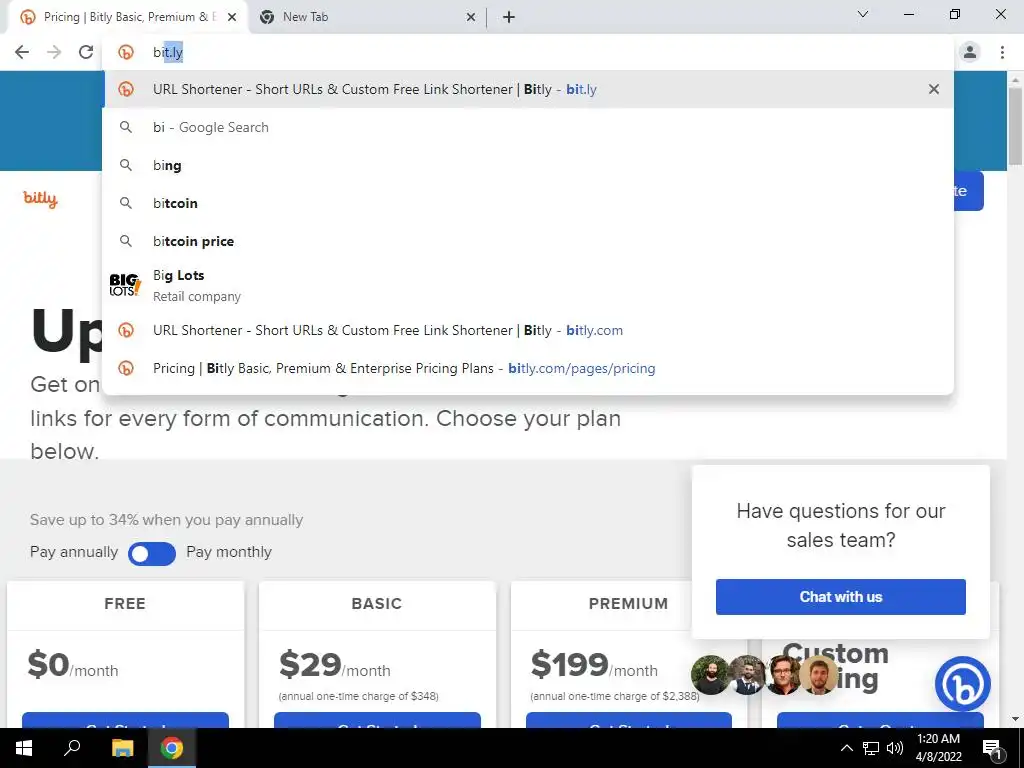This screenshot has width=1024, height=768.
Task: Click the Chrome taskbar icon
Action: point(172,748)
